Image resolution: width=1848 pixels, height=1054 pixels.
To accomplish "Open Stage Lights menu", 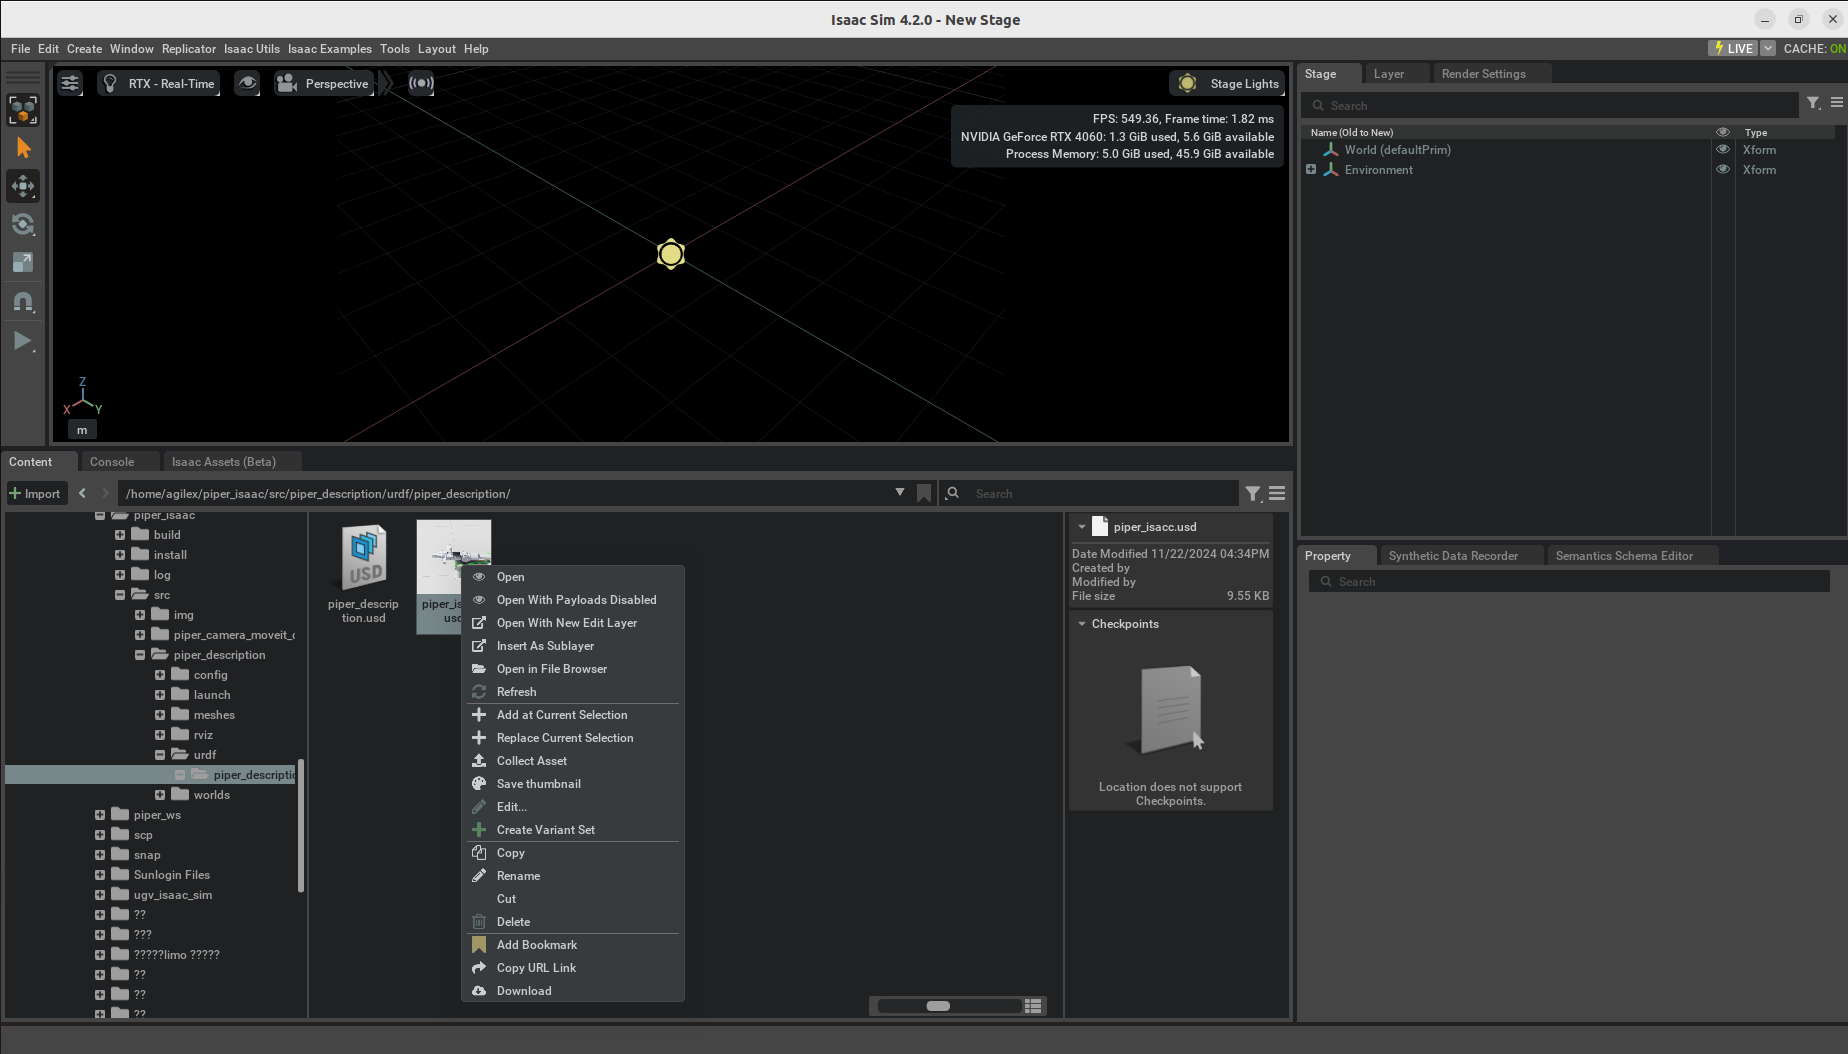I will (x=1227, y=84).
